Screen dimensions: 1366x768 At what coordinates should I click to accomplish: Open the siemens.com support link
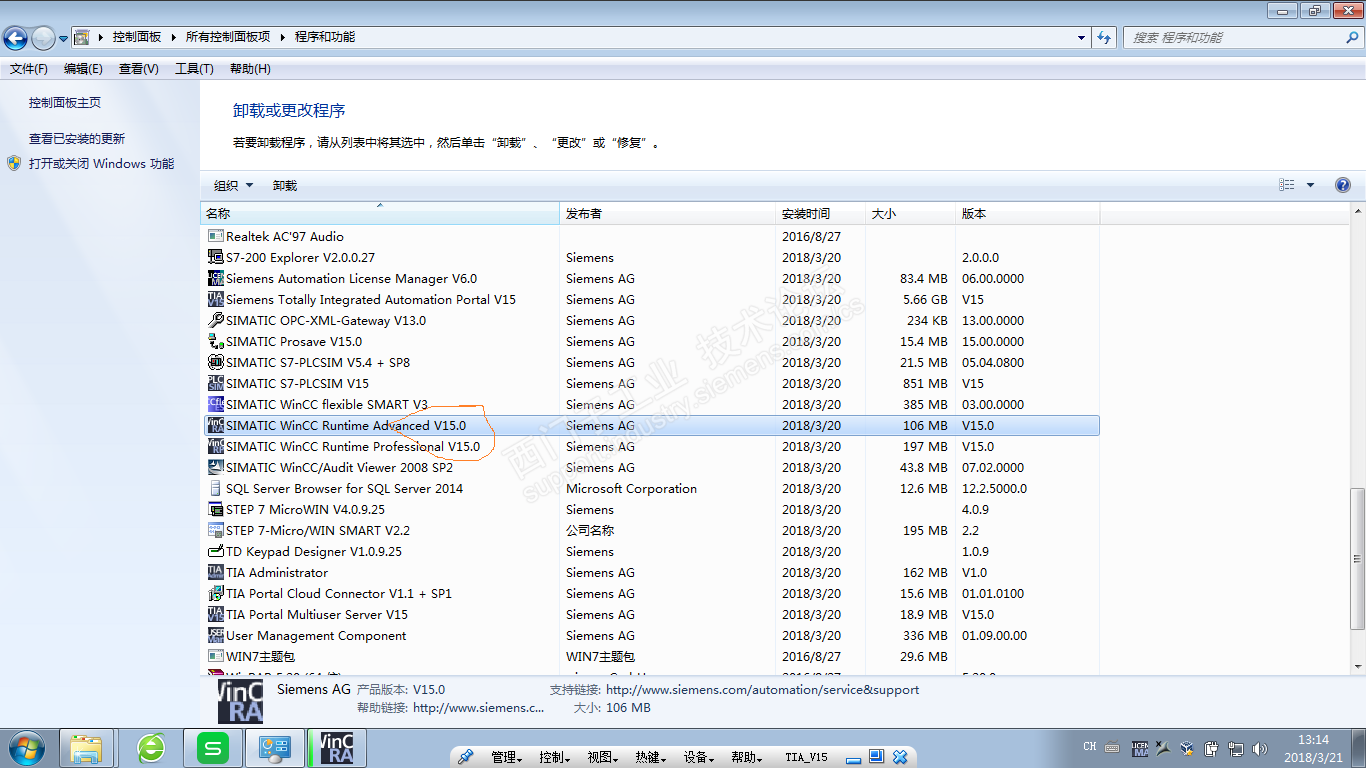[x=762, y=690]
